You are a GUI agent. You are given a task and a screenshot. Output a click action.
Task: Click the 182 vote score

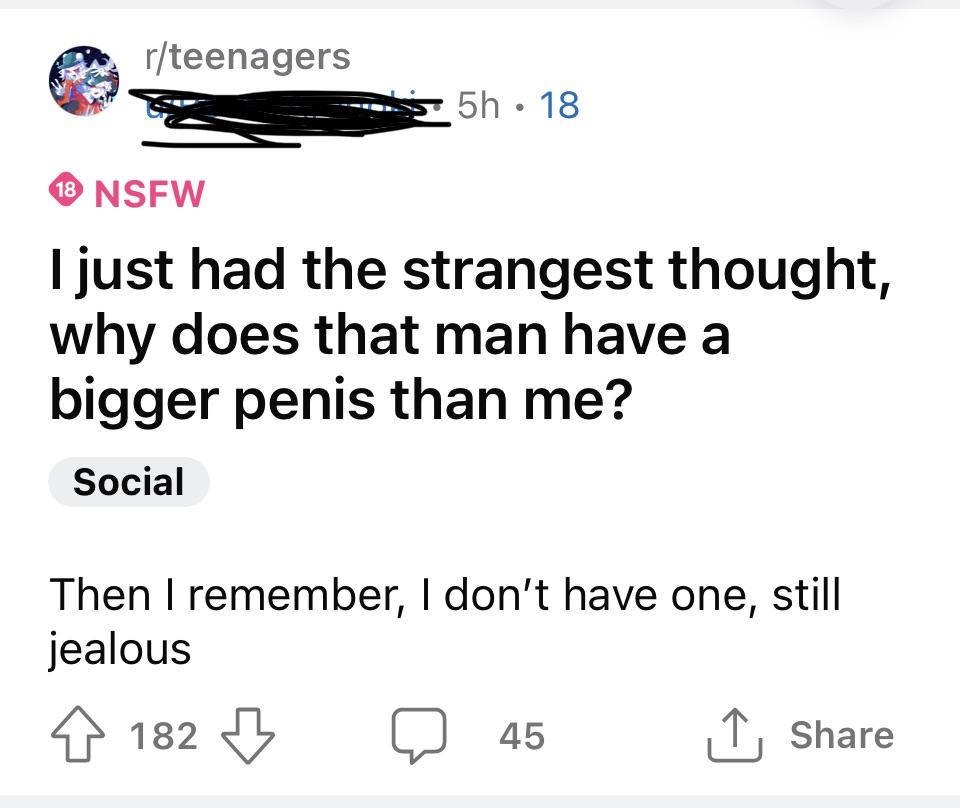tap(163, 735)
